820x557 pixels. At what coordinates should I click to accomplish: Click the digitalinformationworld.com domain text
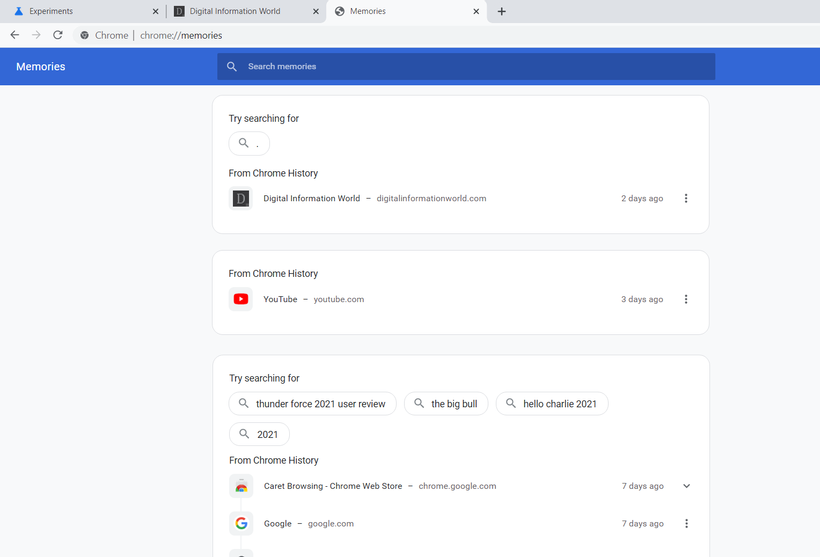pyautogui.click(x=431, y=198)
